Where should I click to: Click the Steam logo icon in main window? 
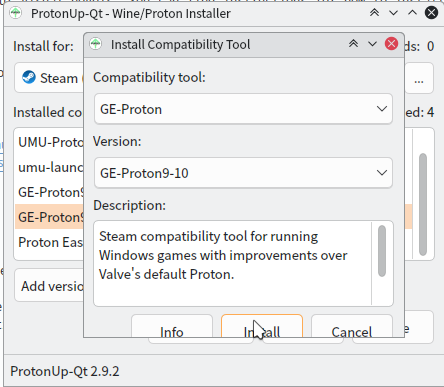29,77
